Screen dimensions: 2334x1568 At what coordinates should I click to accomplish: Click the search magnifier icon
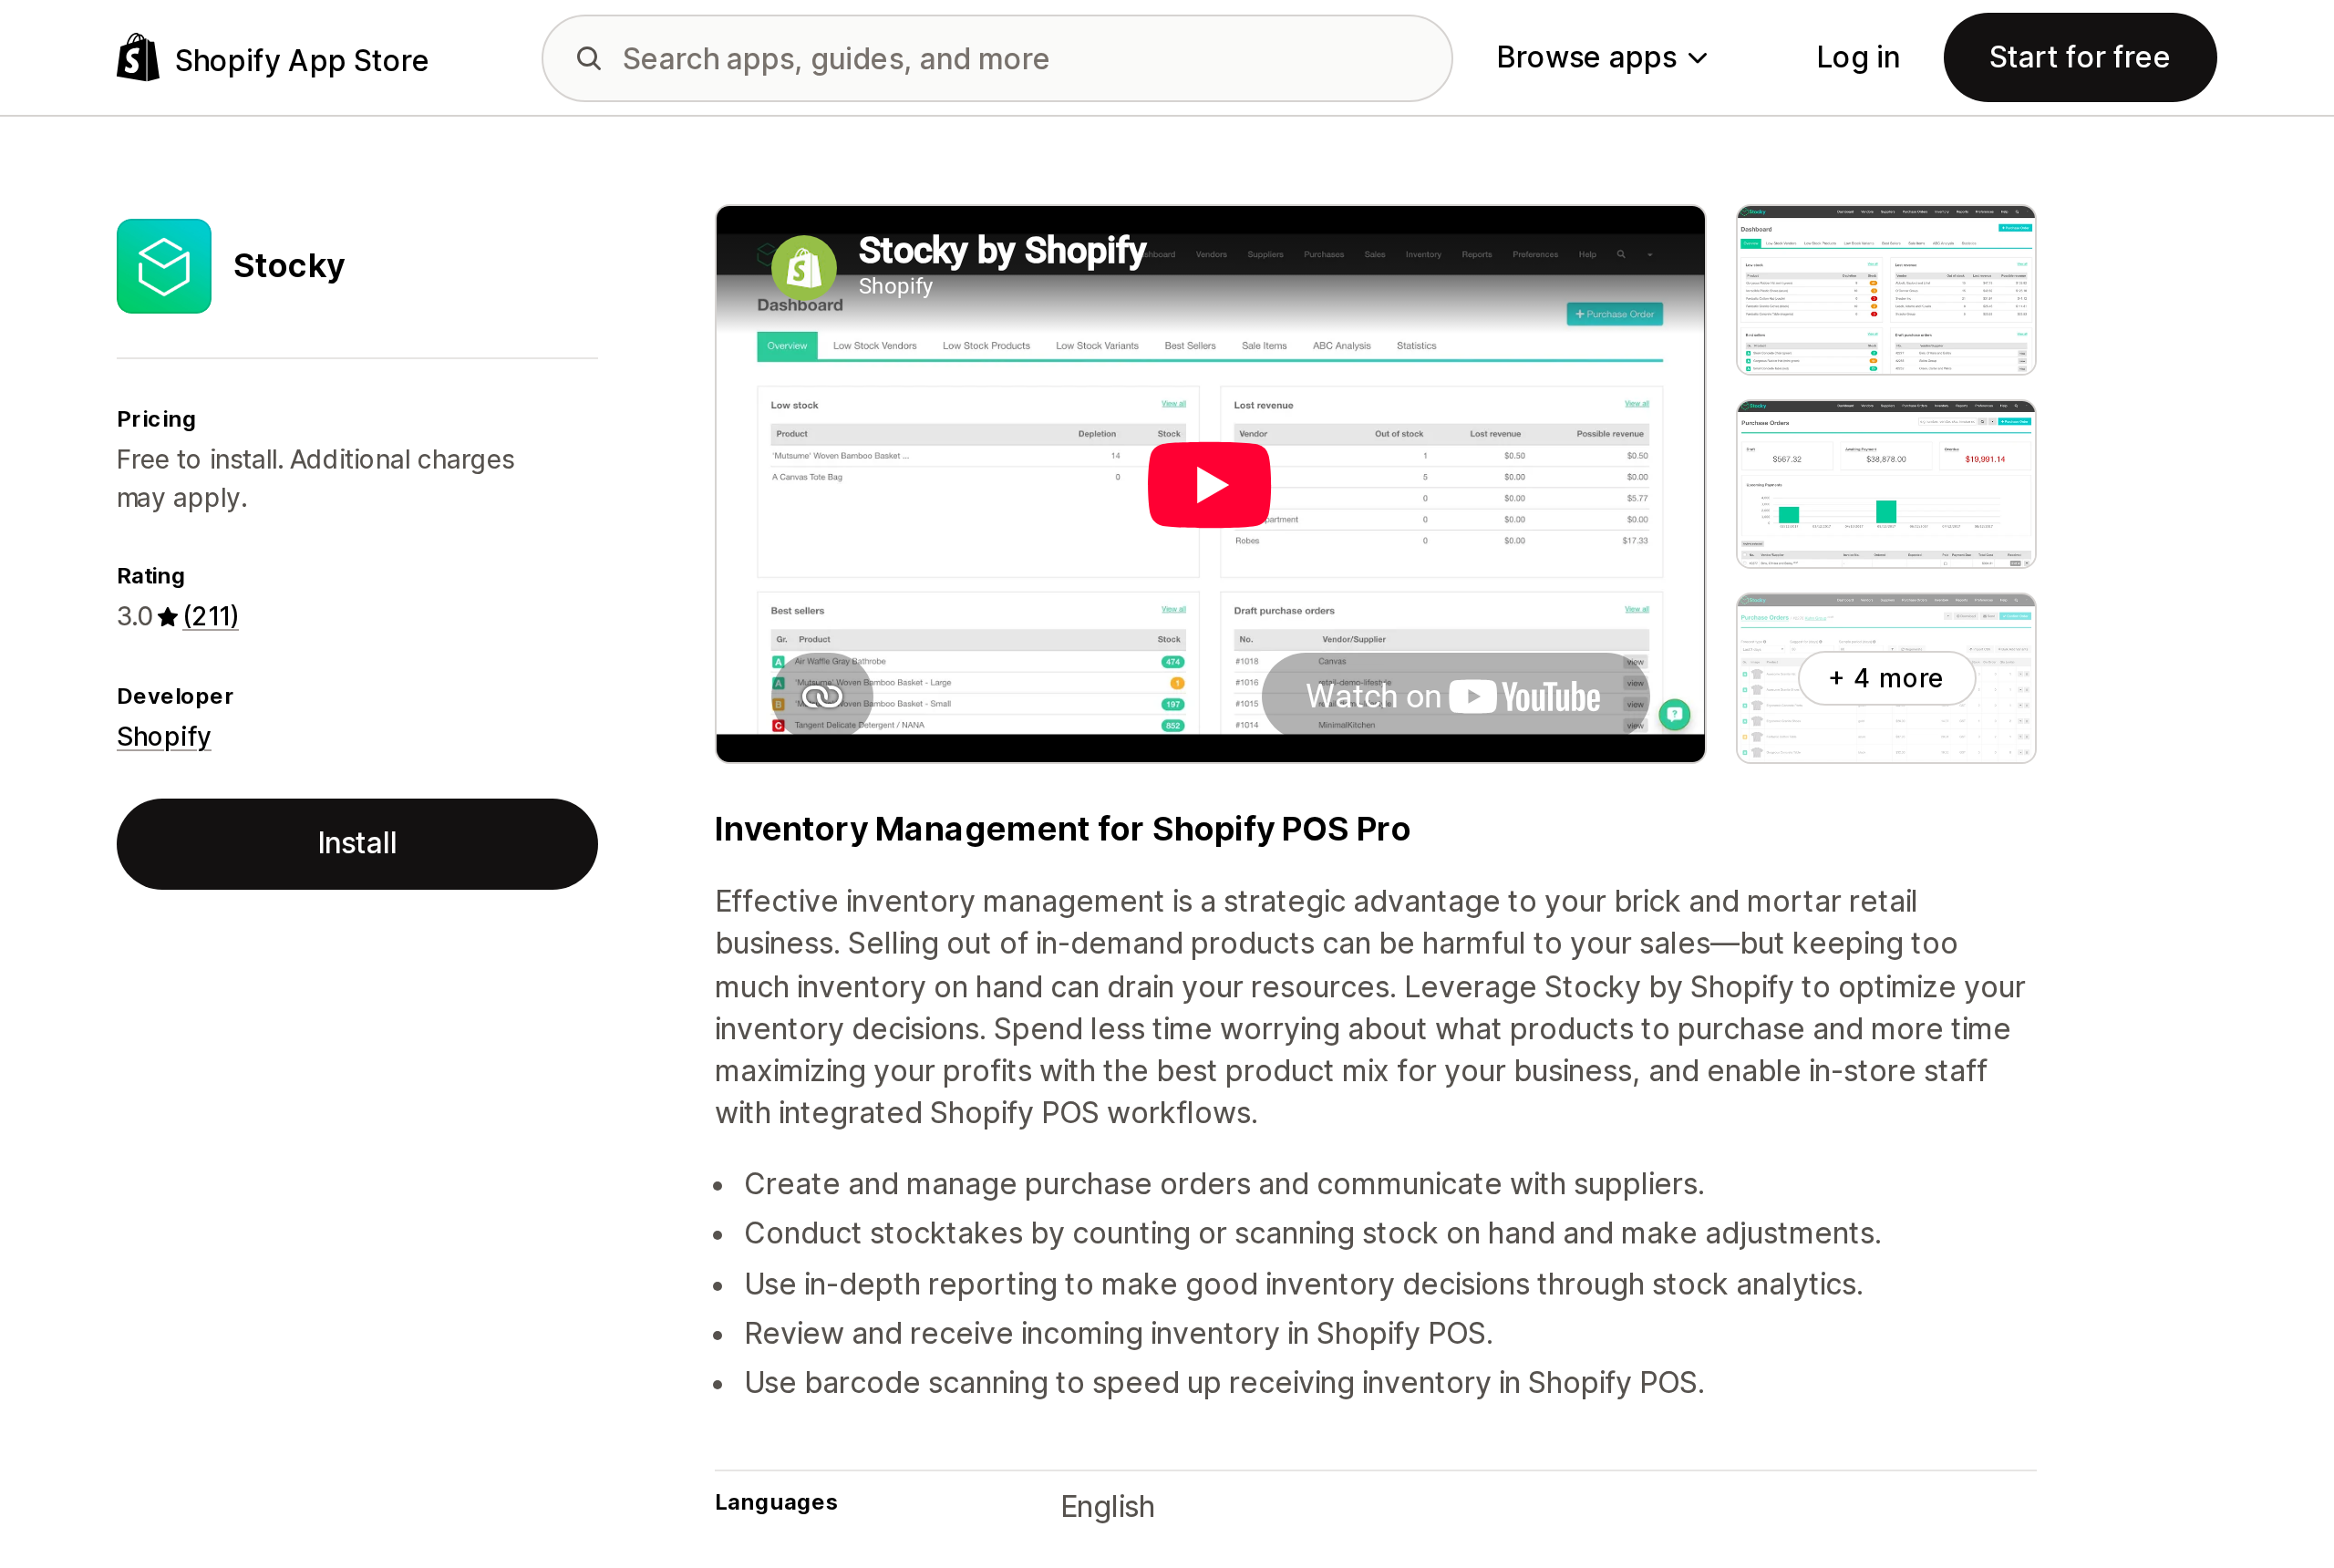589,58
